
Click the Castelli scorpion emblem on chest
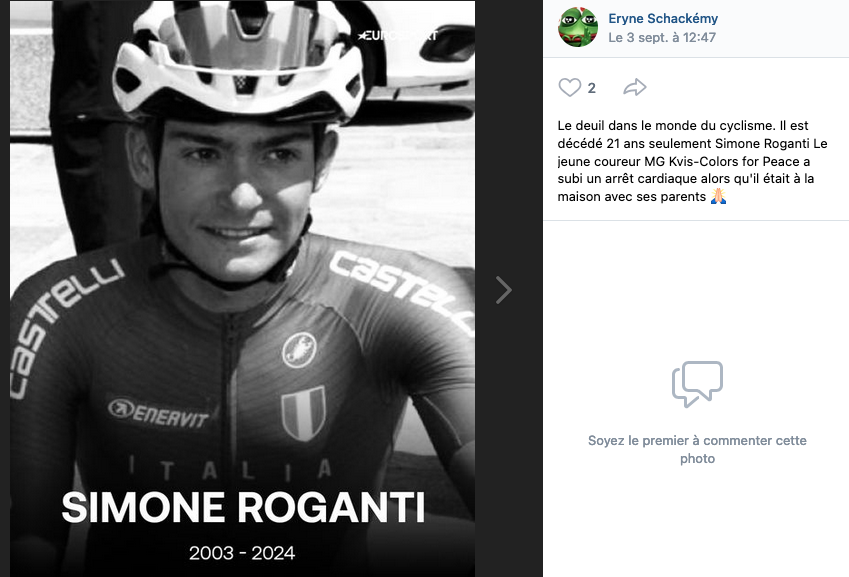(298, 349)
